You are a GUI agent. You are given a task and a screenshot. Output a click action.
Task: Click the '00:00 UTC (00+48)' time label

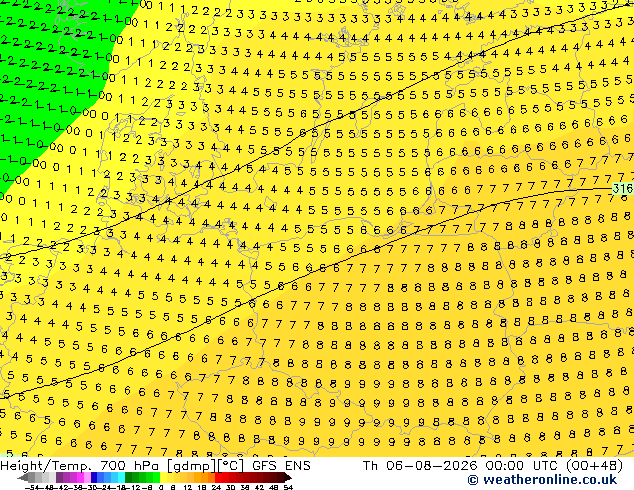(x=554, y=466)
